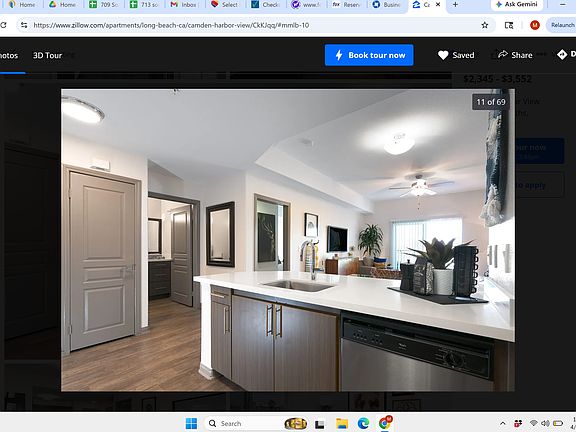Switch to the Photos tab
This screenshot has width=576, height=432.
(8, 55)
